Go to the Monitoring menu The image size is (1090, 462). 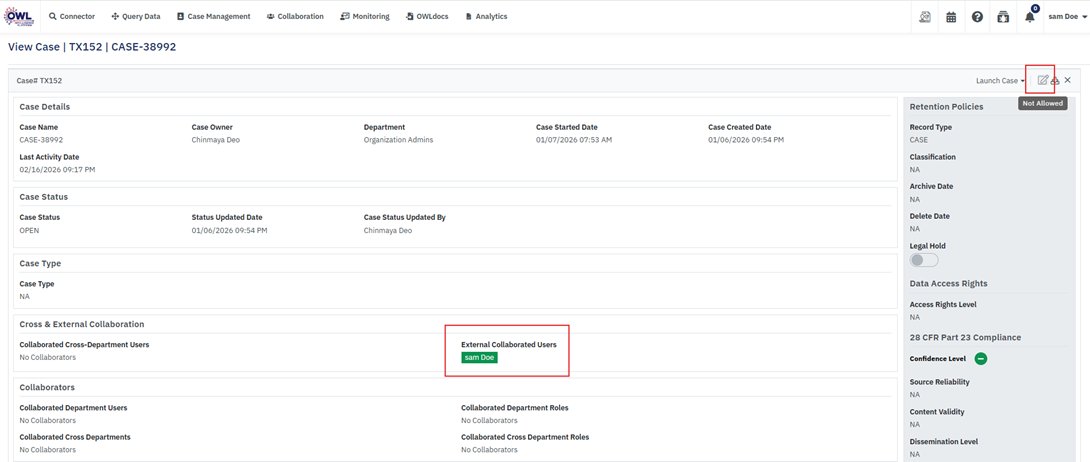(x=365, y=17)
